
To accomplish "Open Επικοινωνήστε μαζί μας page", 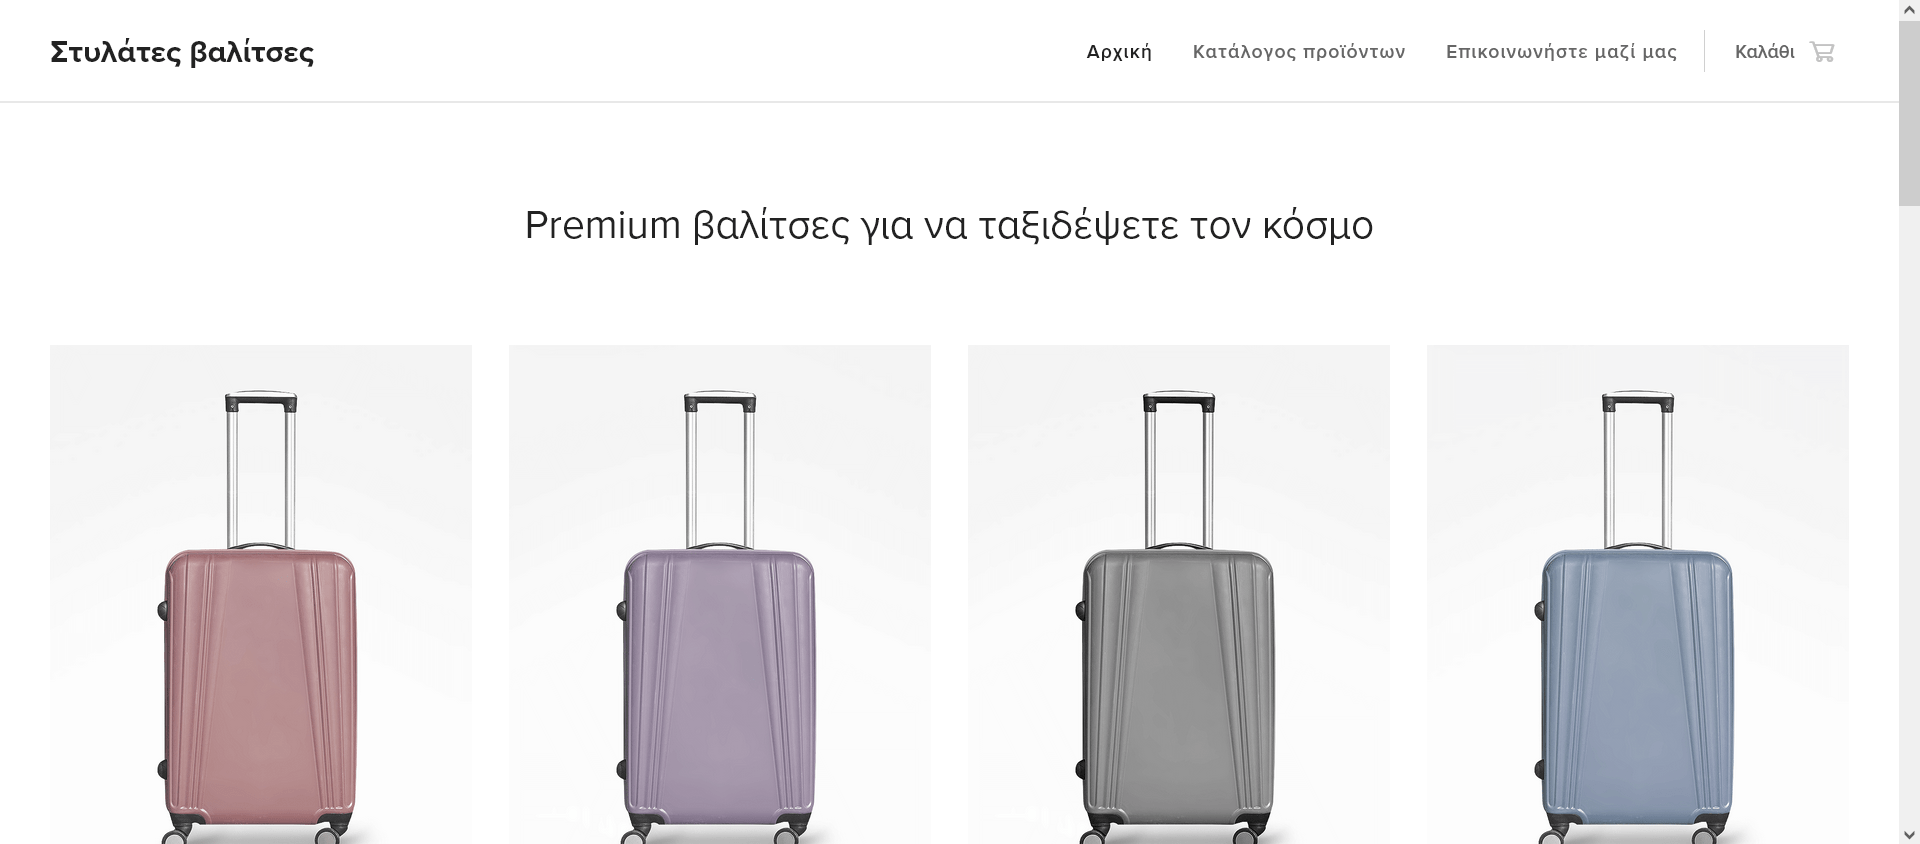I will tap(1561, 52).
